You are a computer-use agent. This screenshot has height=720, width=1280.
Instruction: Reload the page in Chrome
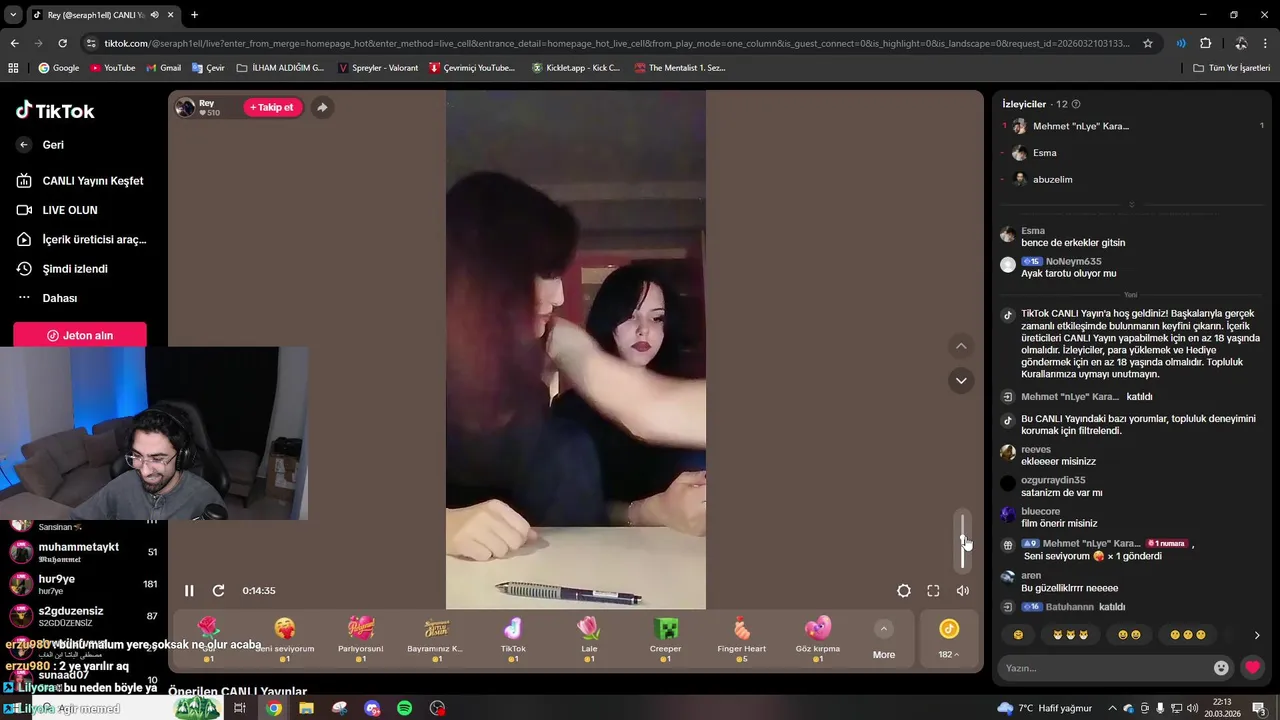pyautogui.click(x=62, y=43)
